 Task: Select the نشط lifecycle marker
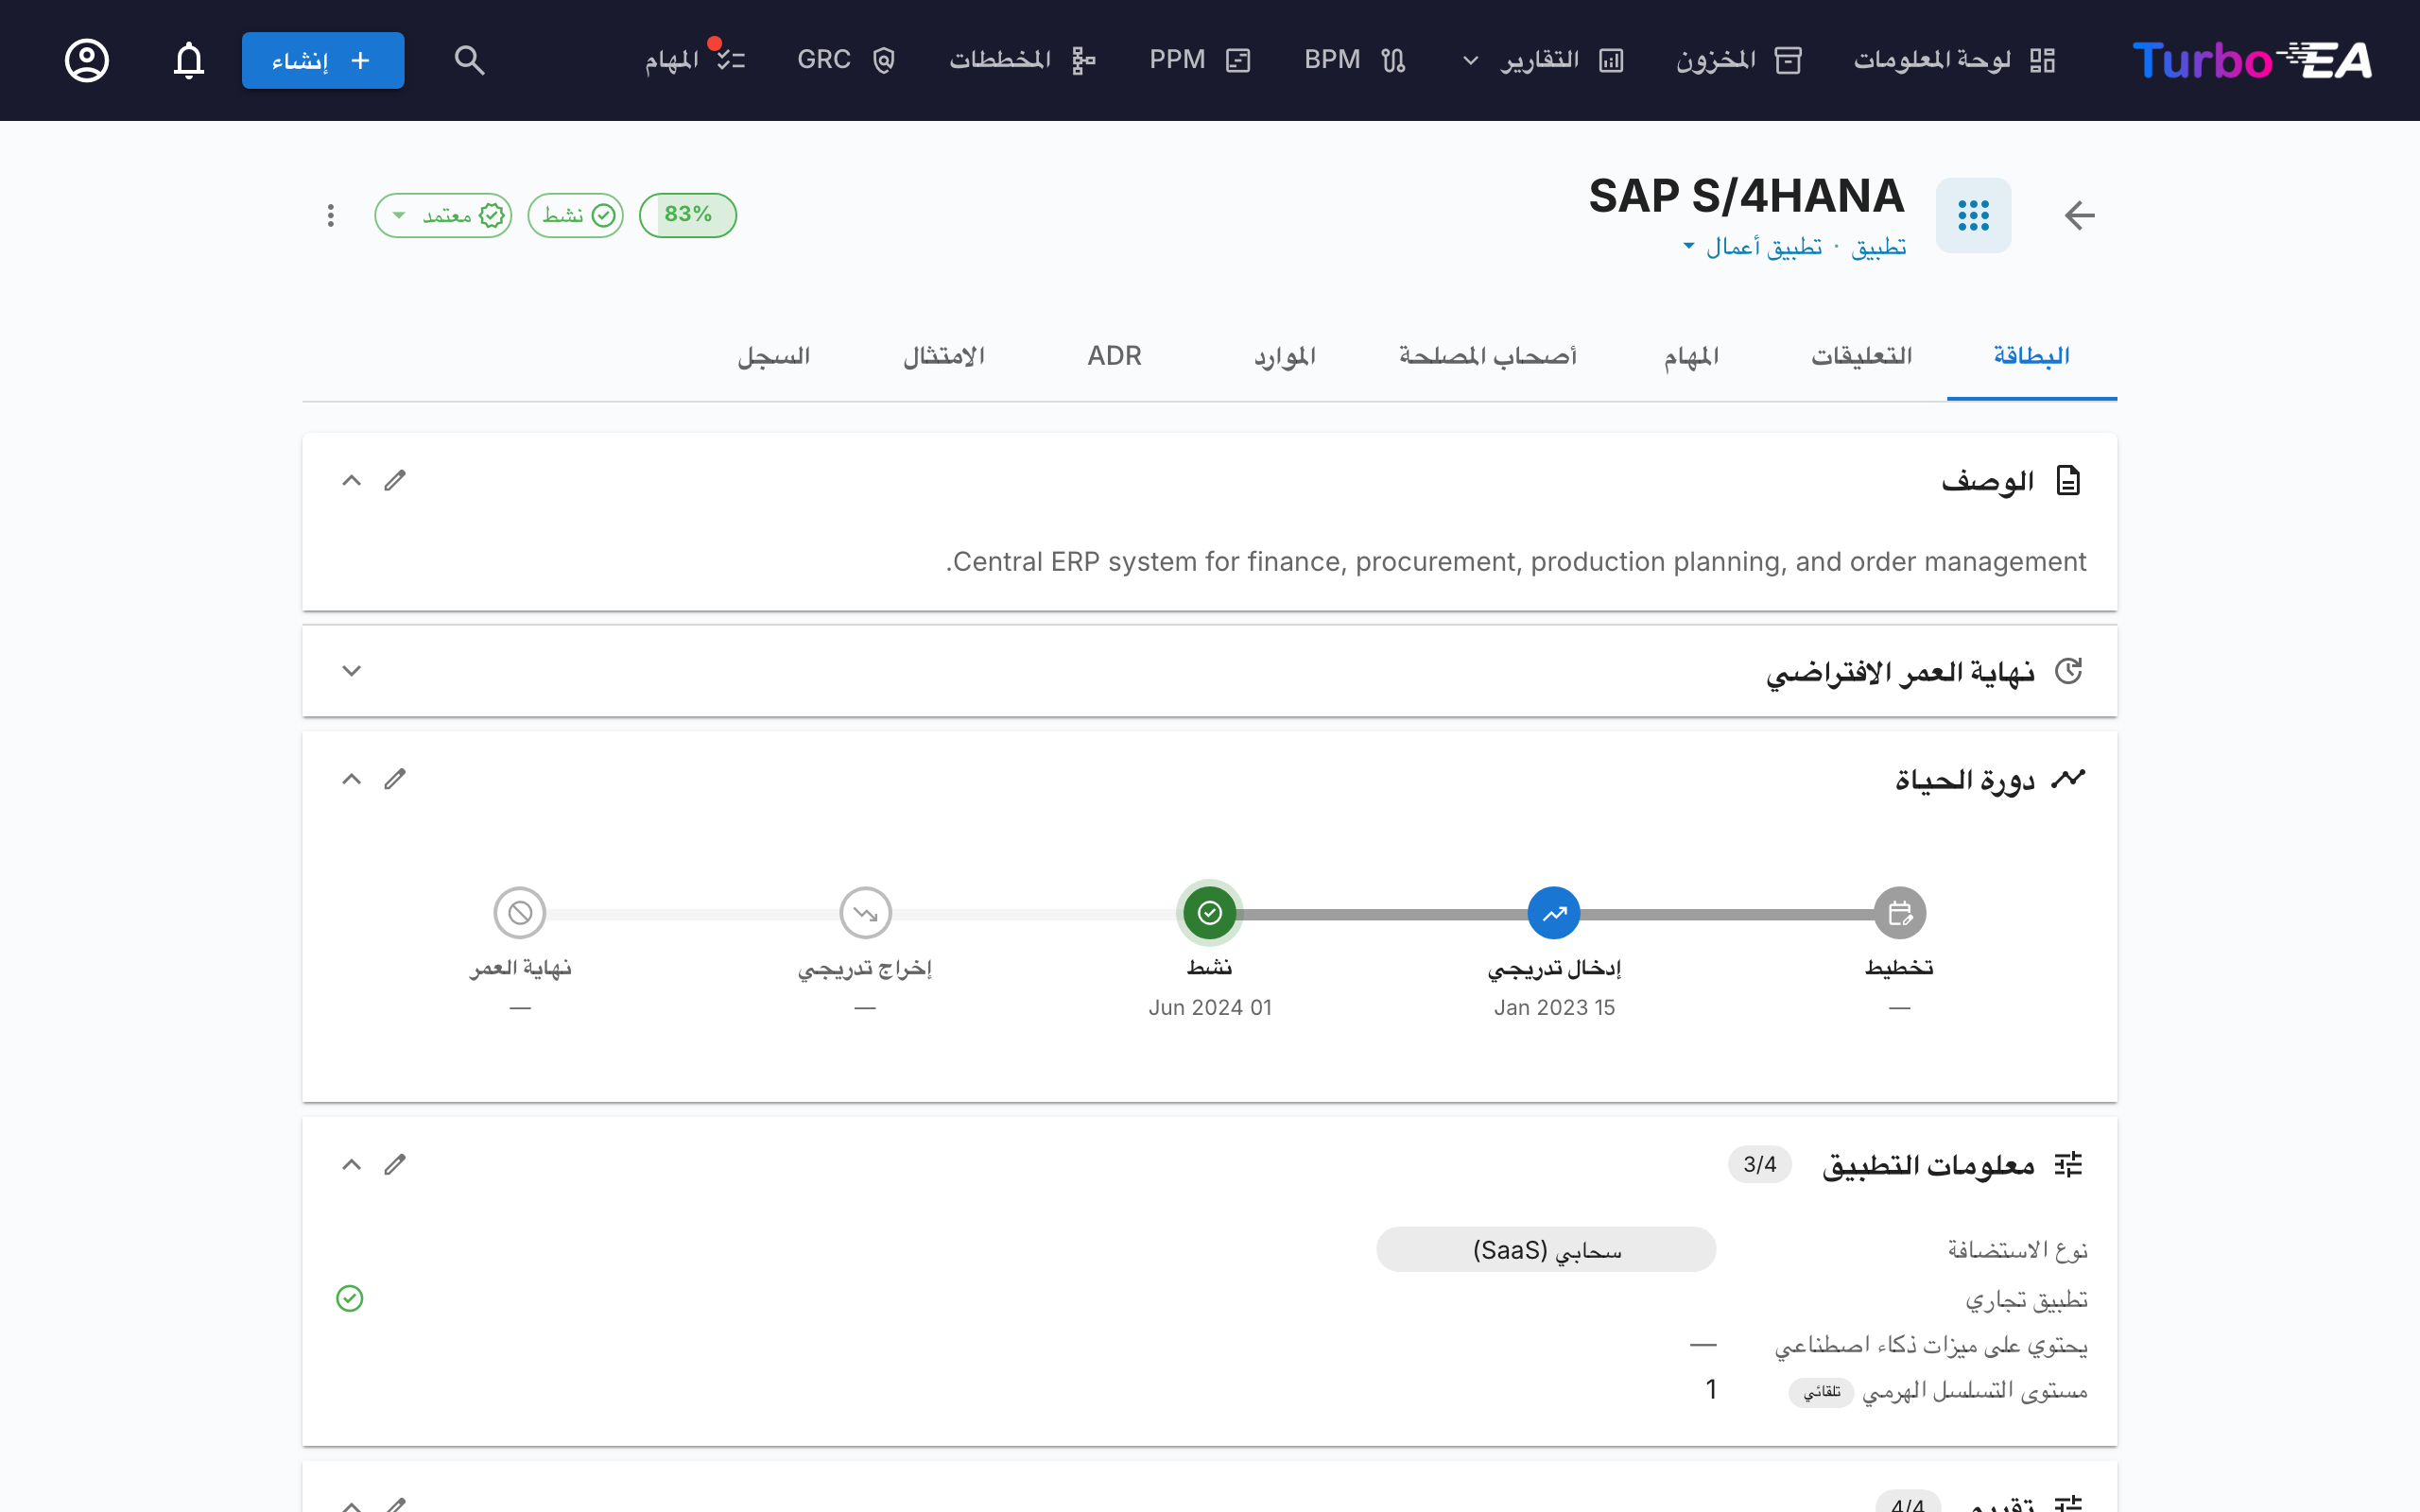1209,913
